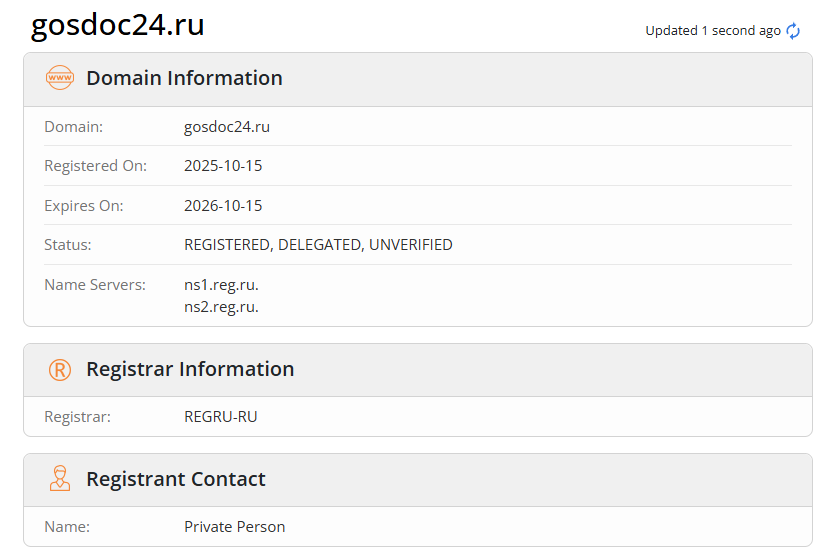Click the "Expires On:" label

84,206
